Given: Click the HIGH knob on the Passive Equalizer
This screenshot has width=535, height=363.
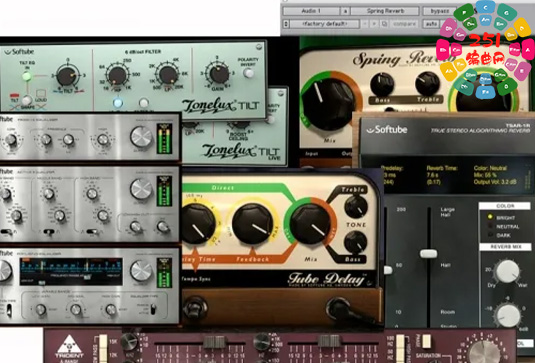Looking at the screenshot, I should coord(103,139).
